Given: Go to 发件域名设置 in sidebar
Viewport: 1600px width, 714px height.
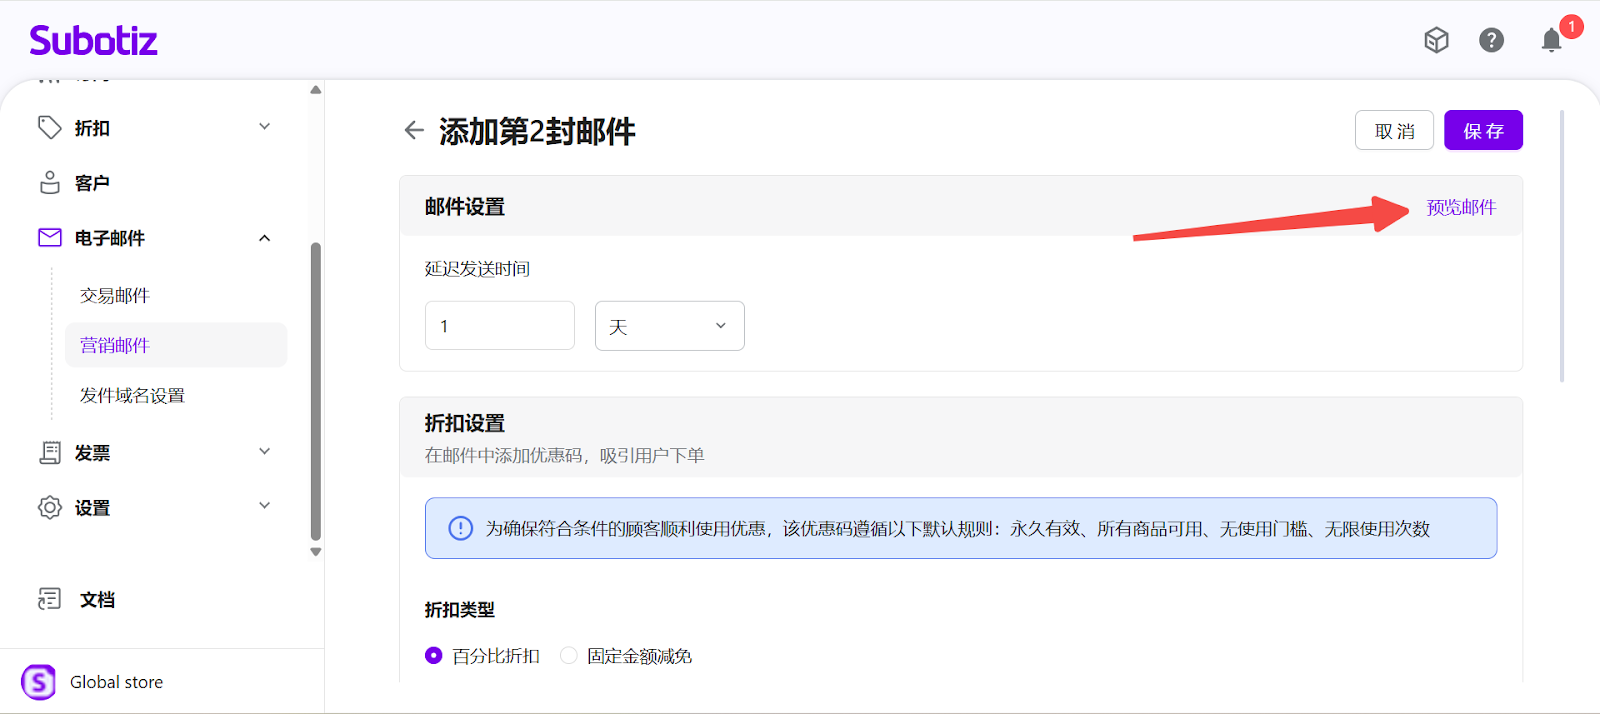Looking at the screenshot, I should [x=132, y=395].
